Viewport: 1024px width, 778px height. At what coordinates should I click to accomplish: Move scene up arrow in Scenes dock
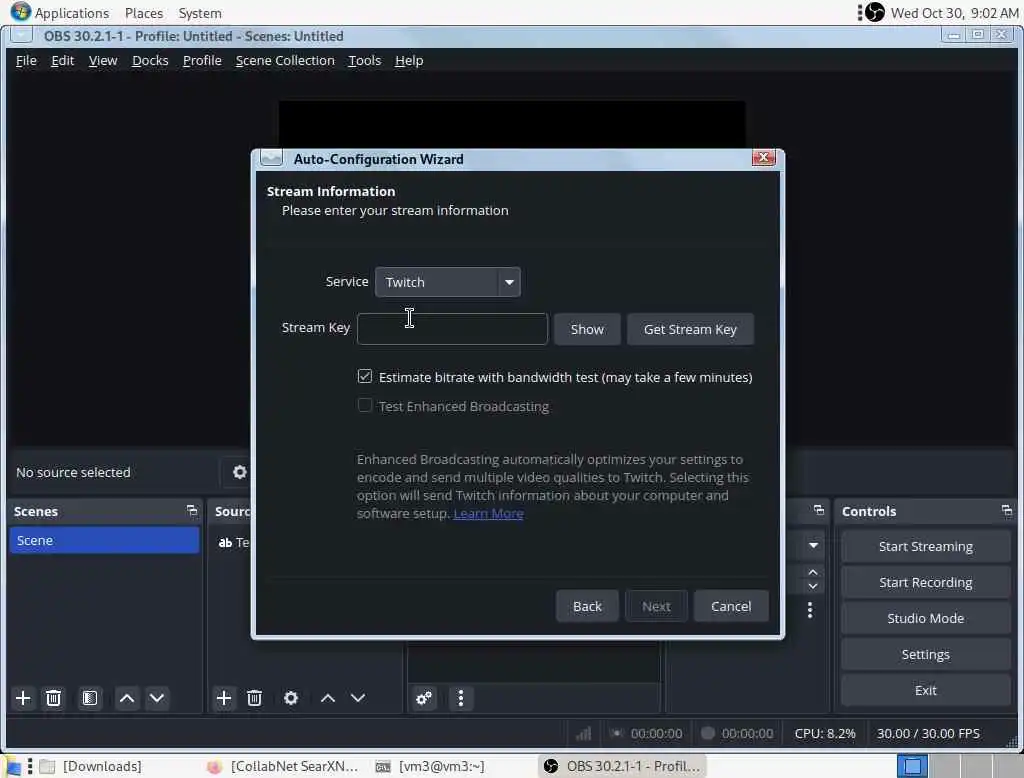(x=127, y=698)
